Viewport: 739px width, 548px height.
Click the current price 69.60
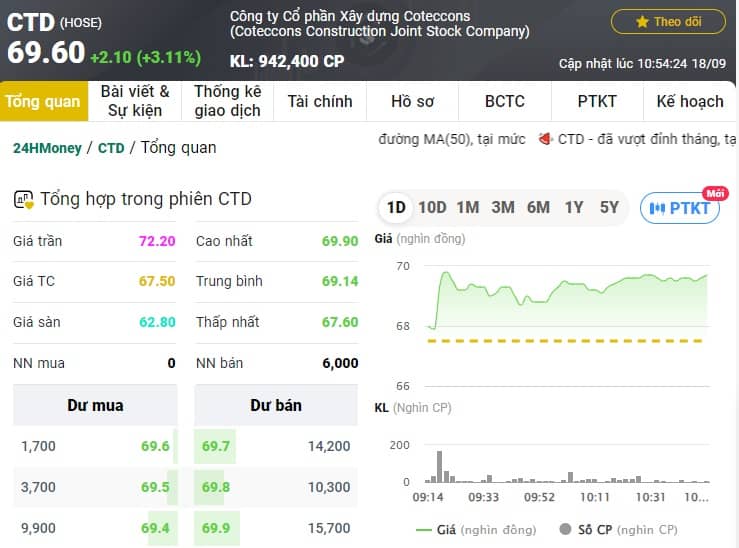(46, 52)
